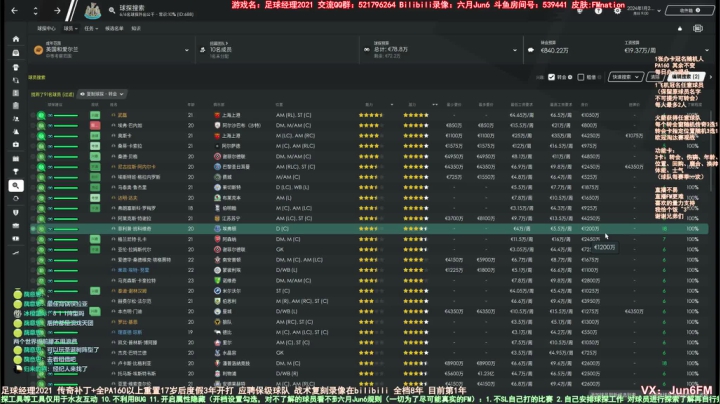This screenshot has height=404, width=720.
Task: Expand the scouting budget €78.8万 dropdown arrow
Action: click(514, 50)
